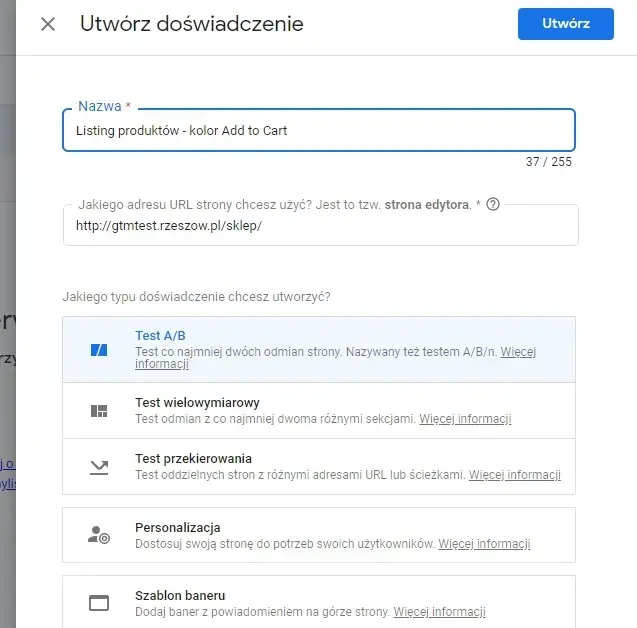The image size is (637, 628).
Task: Click the banner template window icon
Action: coord(99,603)
